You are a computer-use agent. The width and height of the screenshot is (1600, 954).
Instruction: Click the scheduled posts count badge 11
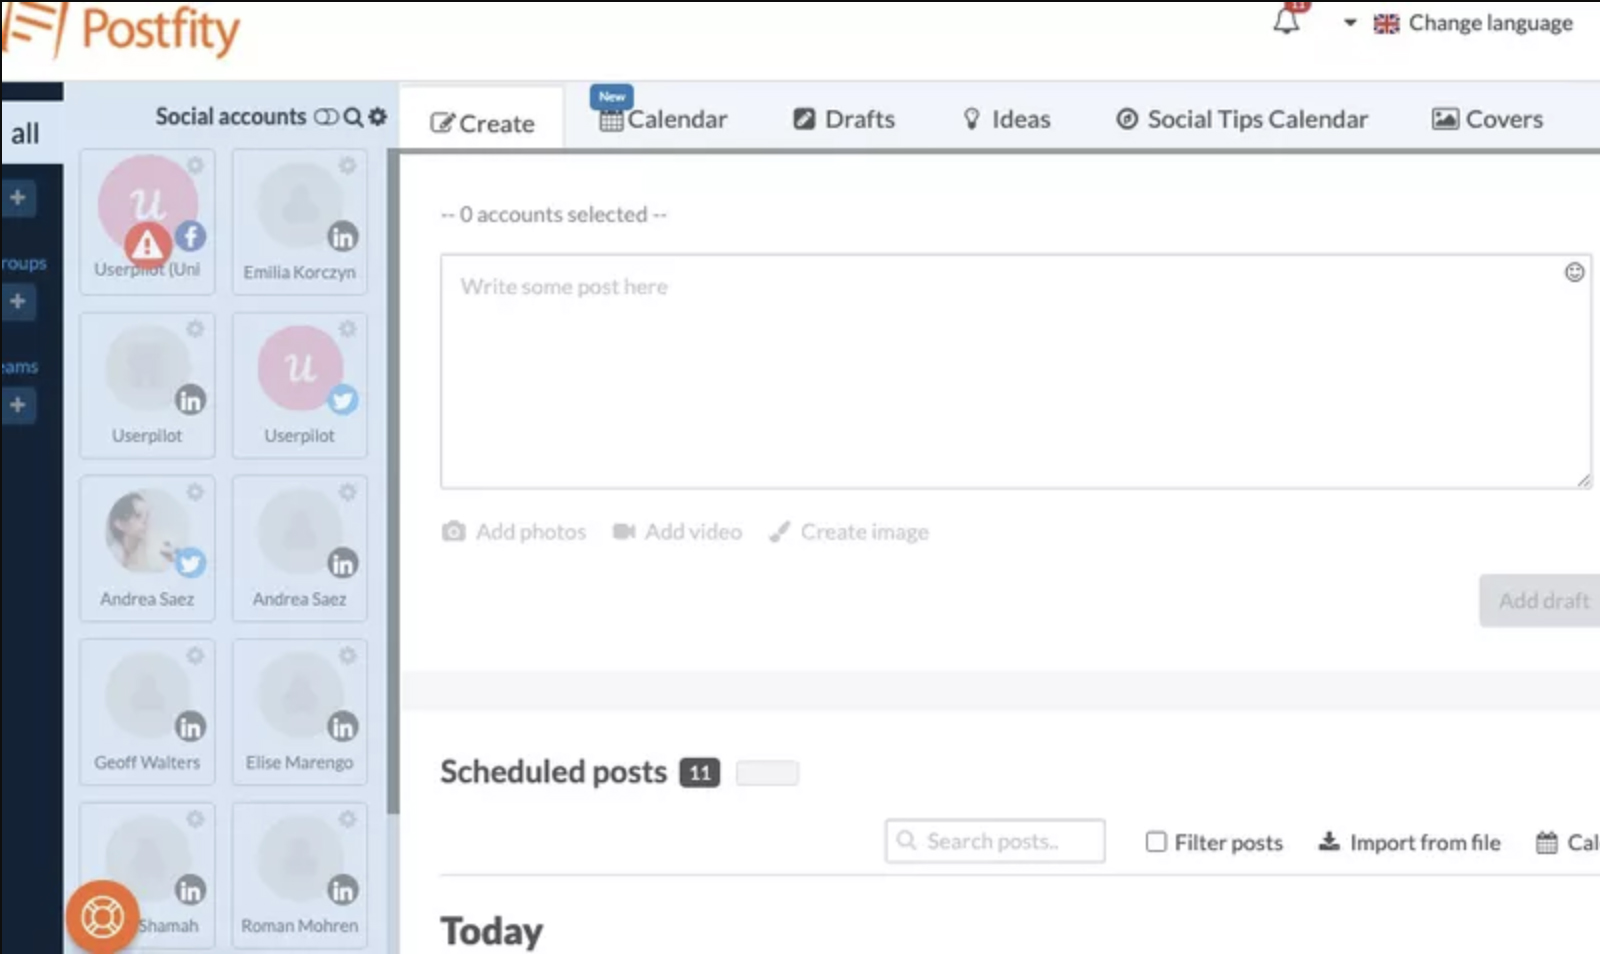(x=700, y=773)
